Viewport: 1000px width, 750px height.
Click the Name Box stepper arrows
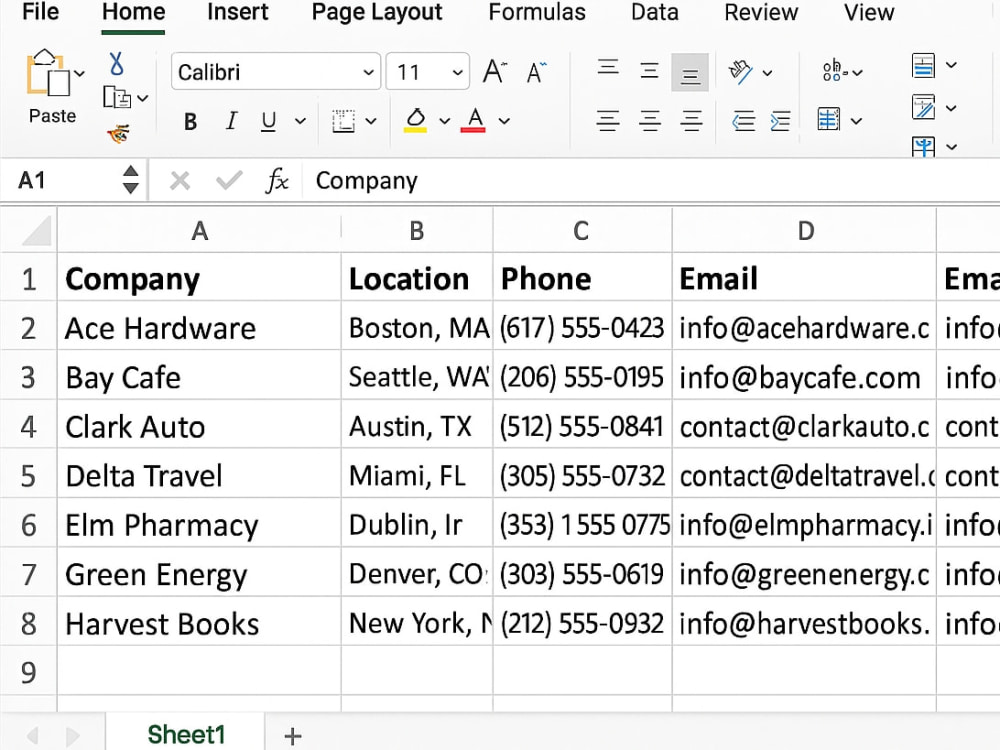coord(131,180)
